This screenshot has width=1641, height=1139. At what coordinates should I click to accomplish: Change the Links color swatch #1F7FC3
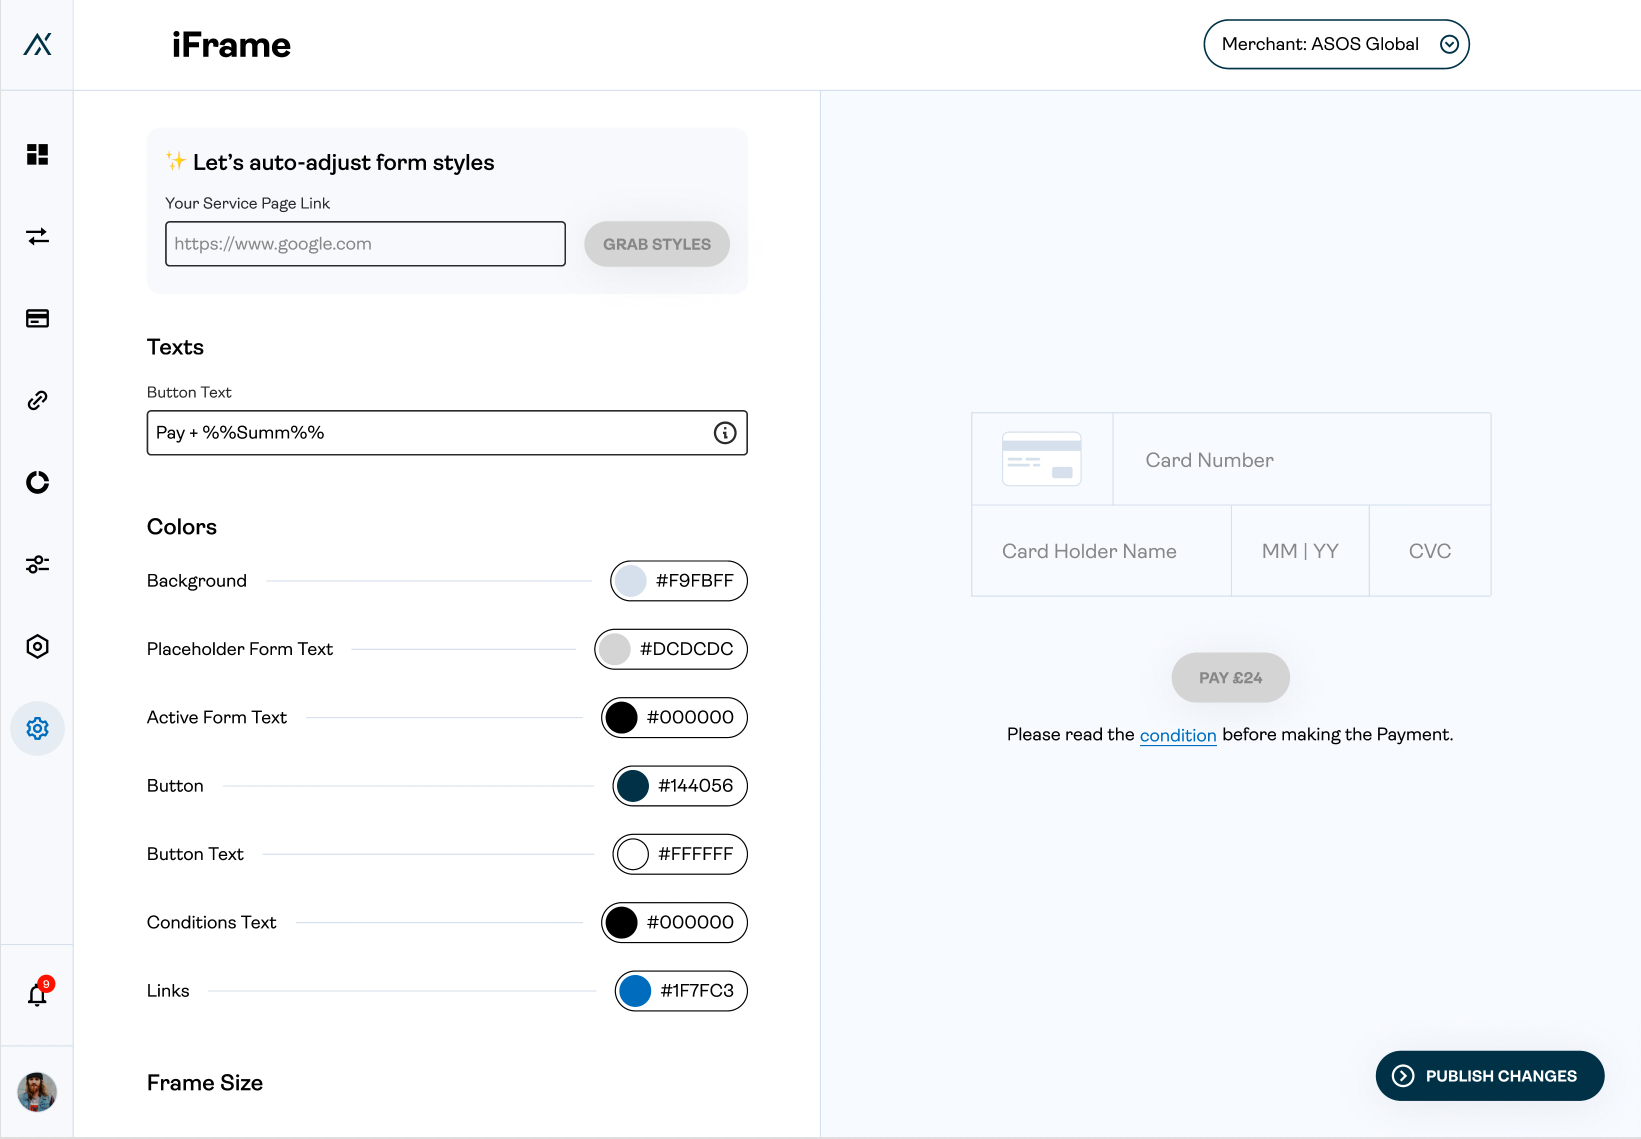click(x=635, y=991)
